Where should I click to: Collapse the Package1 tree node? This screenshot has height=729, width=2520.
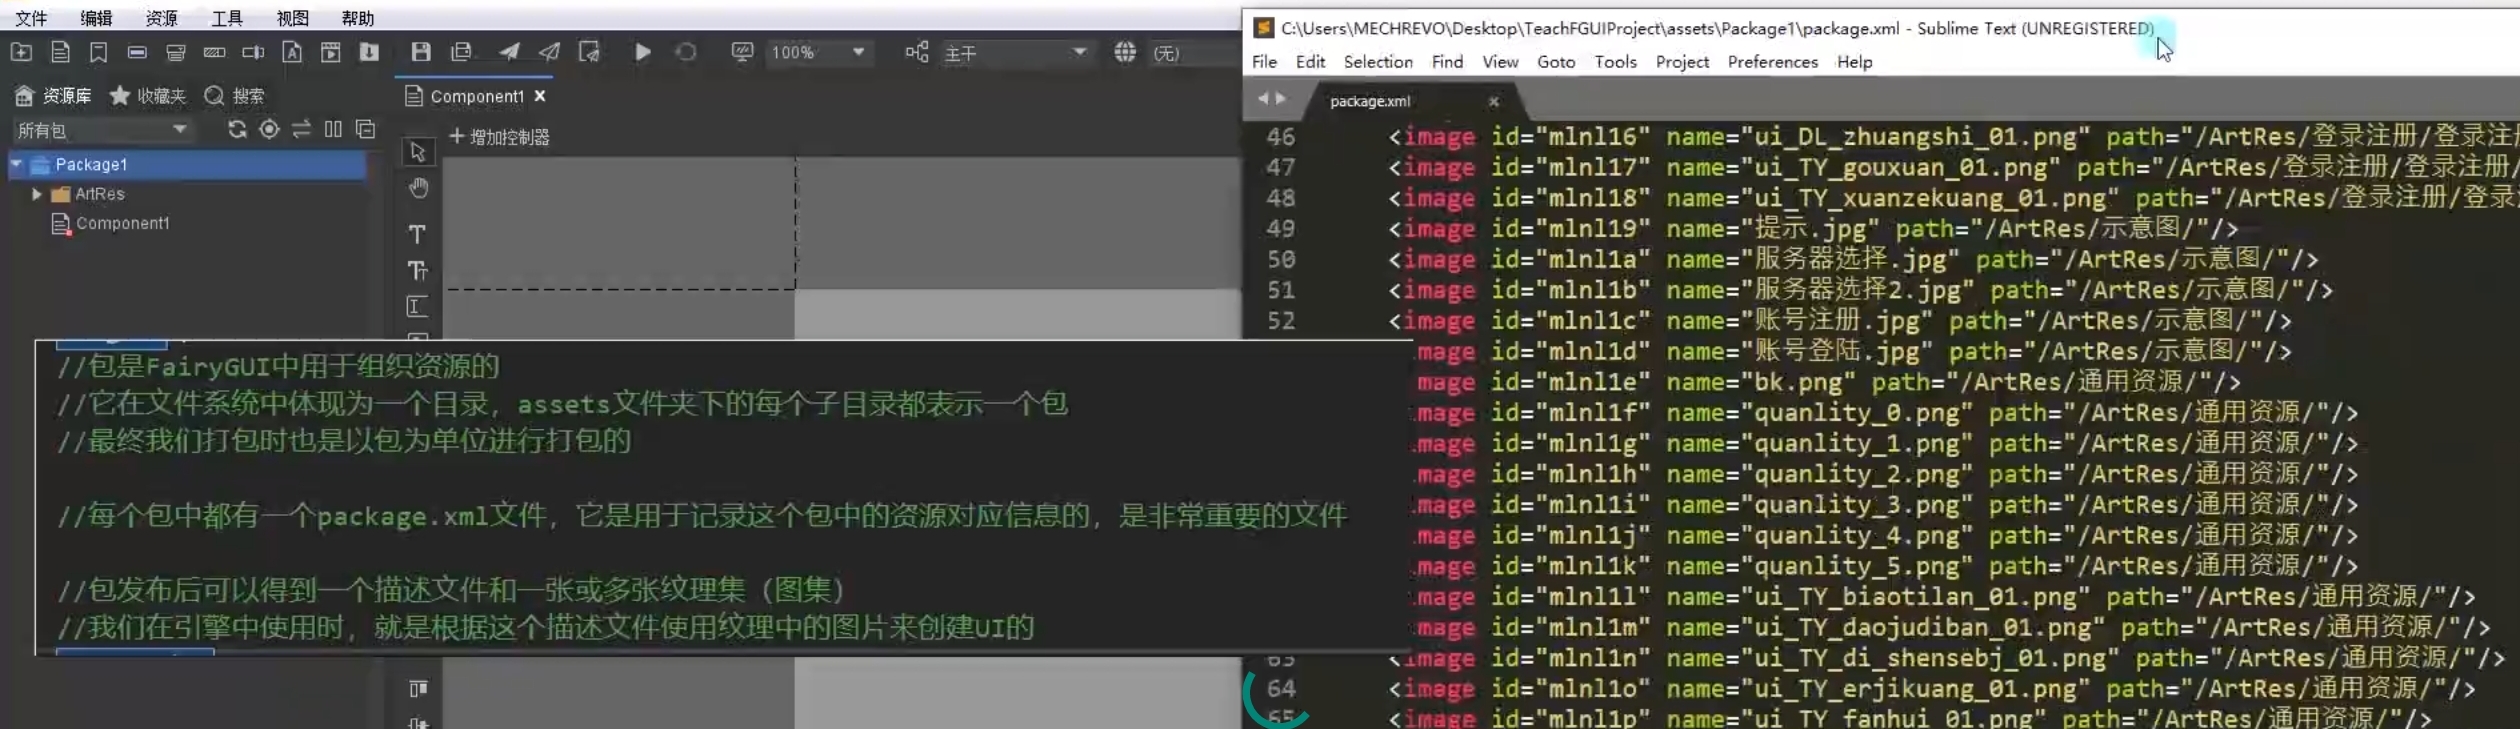17,164
